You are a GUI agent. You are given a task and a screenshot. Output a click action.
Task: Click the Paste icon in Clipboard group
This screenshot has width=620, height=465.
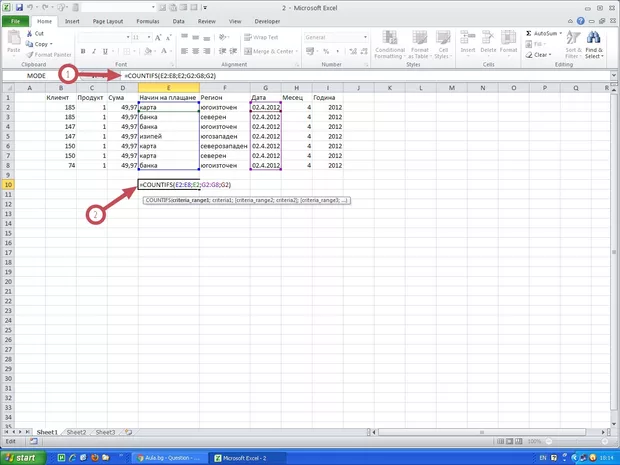click(x=14, y=41)
